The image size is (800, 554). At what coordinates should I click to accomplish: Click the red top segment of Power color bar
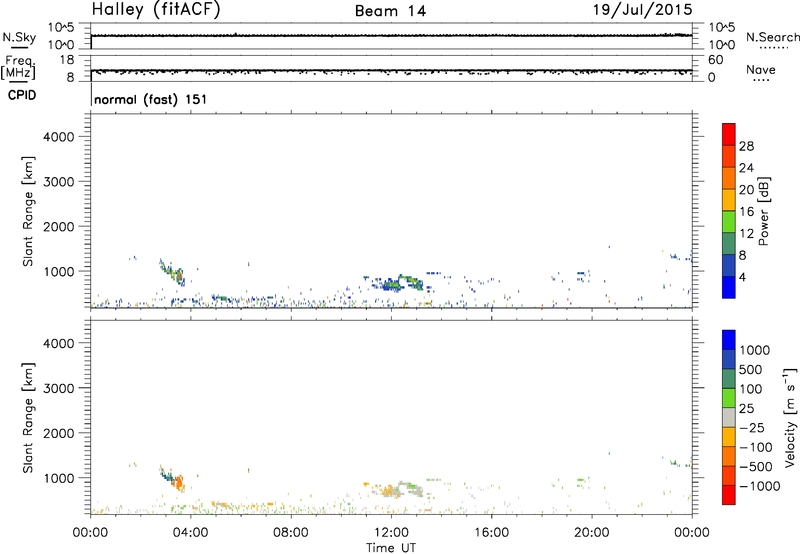pyautogui.click(x=729, y=134)
